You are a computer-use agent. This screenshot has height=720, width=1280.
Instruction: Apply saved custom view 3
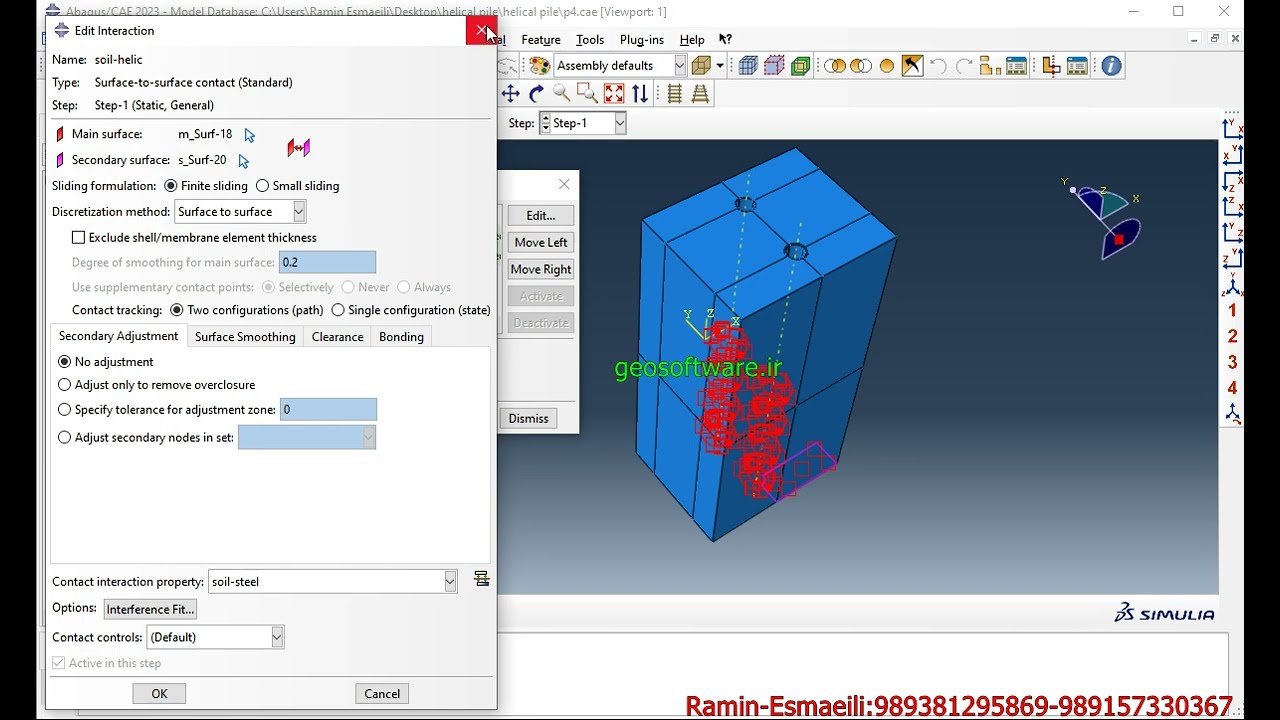point(1233,362)
